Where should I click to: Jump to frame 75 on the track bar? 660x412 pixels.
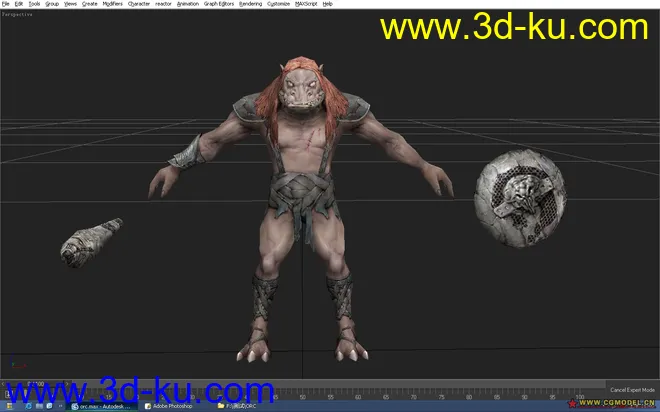pyautogui.click(x=441, y=396)
